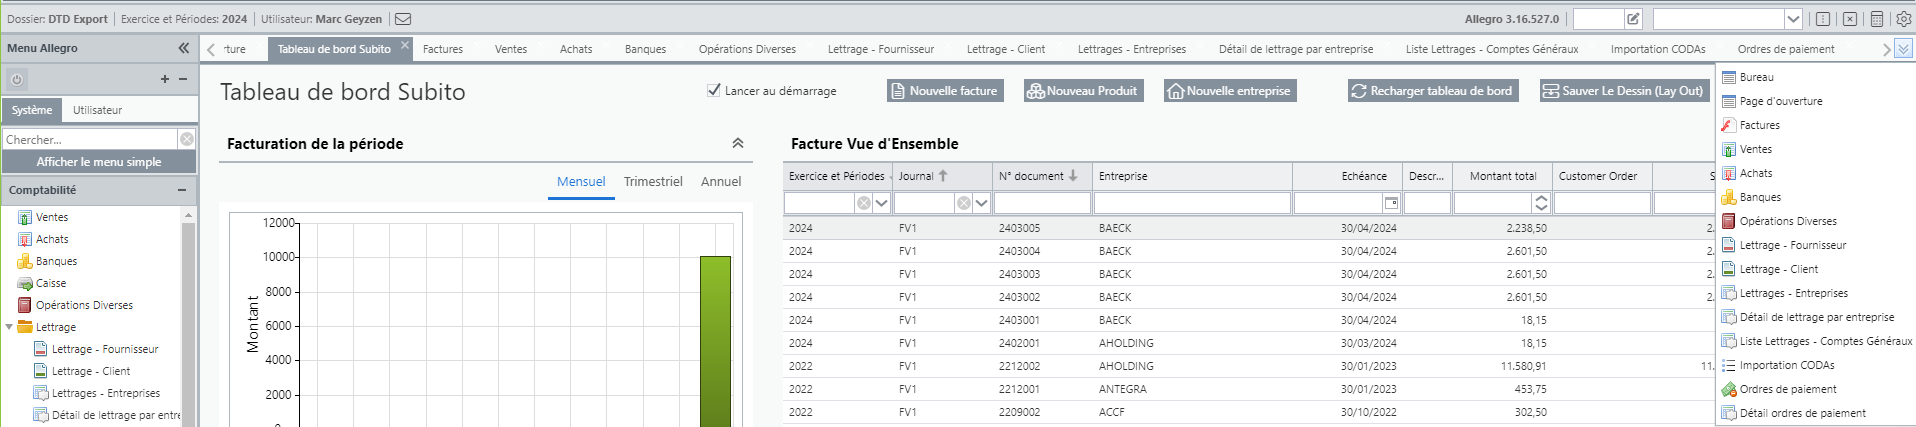This screenshot has width=1916, height=427.
Task: Open Journal filter dropdown arrow
Action: pyautogui.click(x=982, y=203)
